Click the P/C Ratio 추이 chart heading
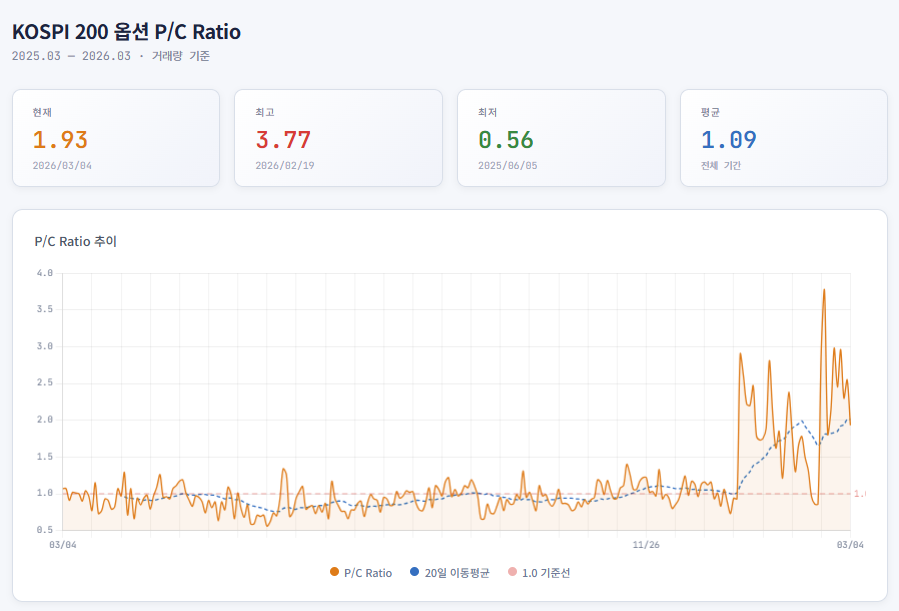This screenshot has width=899, height=611. [76, 241]
